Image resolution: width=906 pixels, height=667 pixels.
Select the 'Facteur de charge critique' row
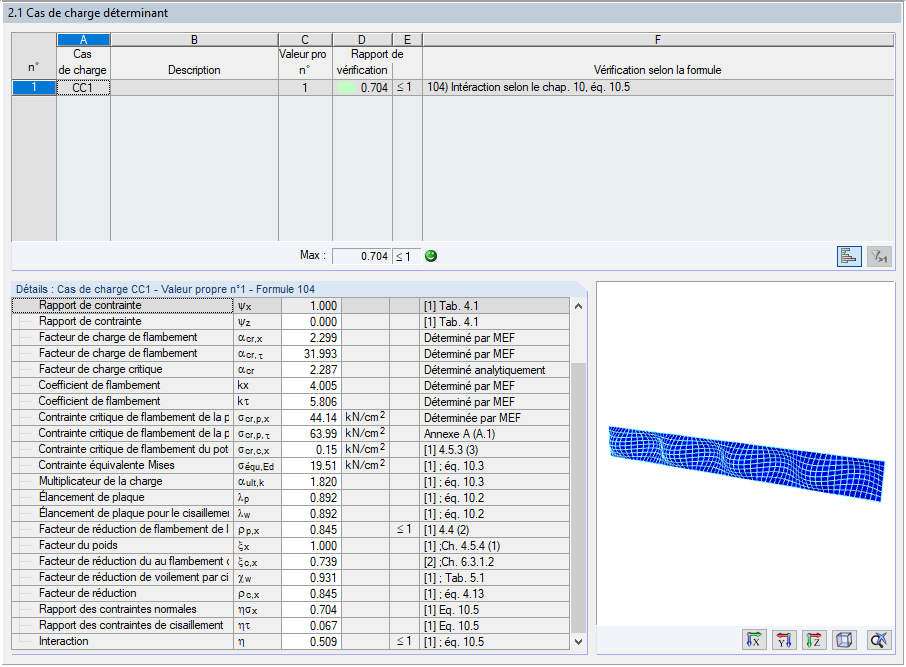point(291,369)
